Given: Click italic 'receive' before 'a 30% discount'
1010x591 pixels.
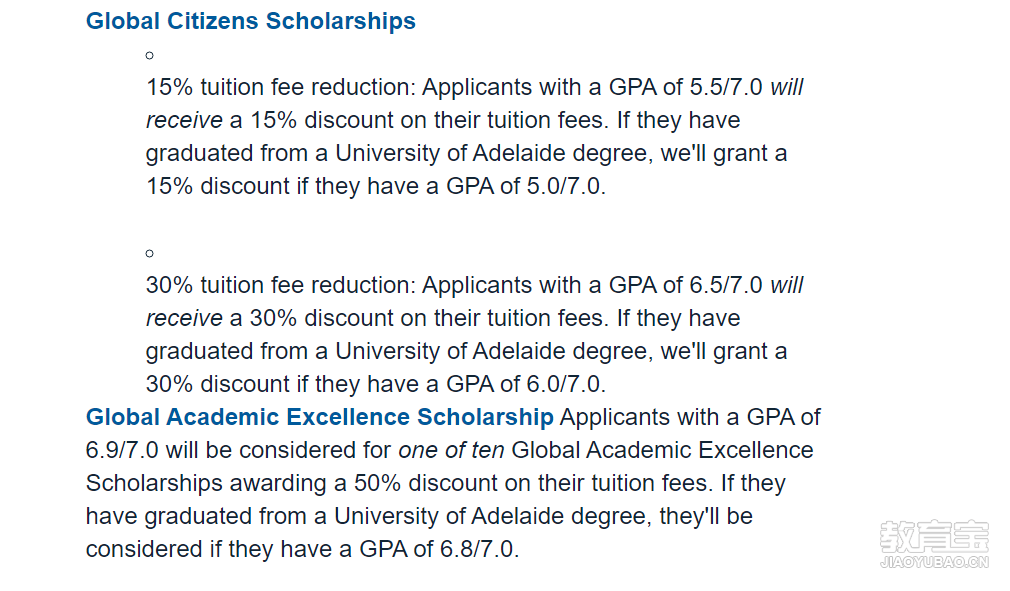Looking at the screenshot, I should (184, 318).
